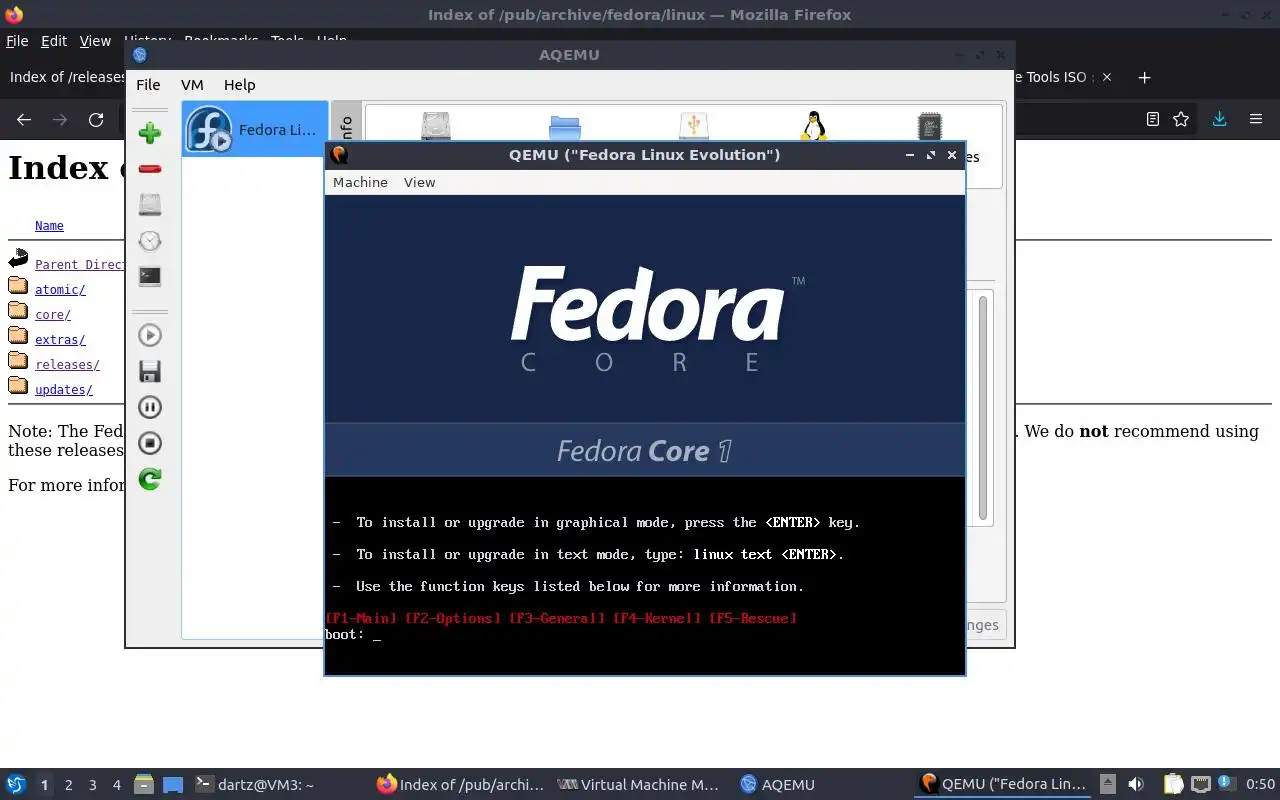Open the file manager icon in the taskbar
Image resolution: width=1280 pixels, height=800 pixels.
[144, 785]
